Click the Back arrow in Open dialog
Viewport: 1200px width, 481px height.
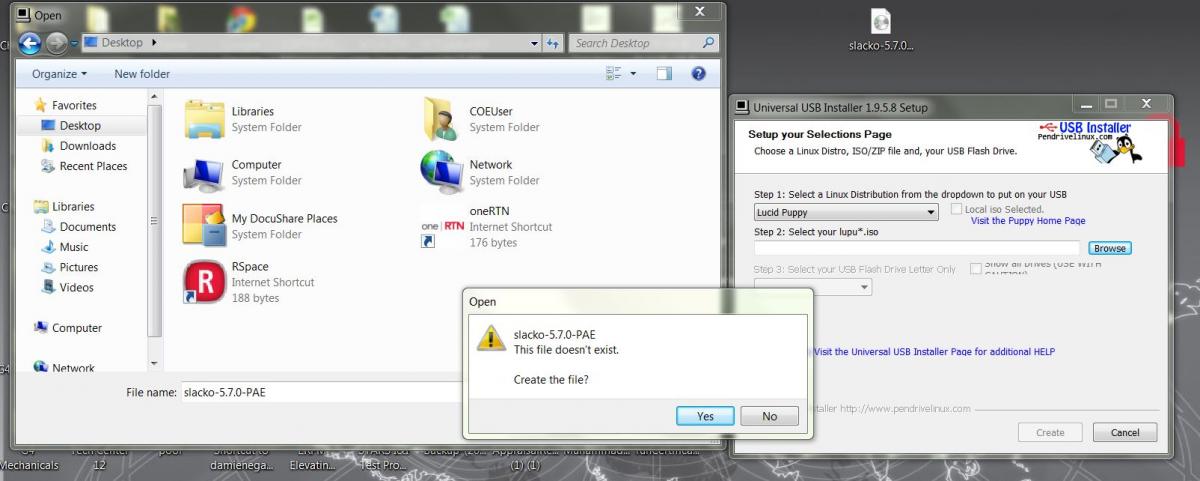point(29,43)
